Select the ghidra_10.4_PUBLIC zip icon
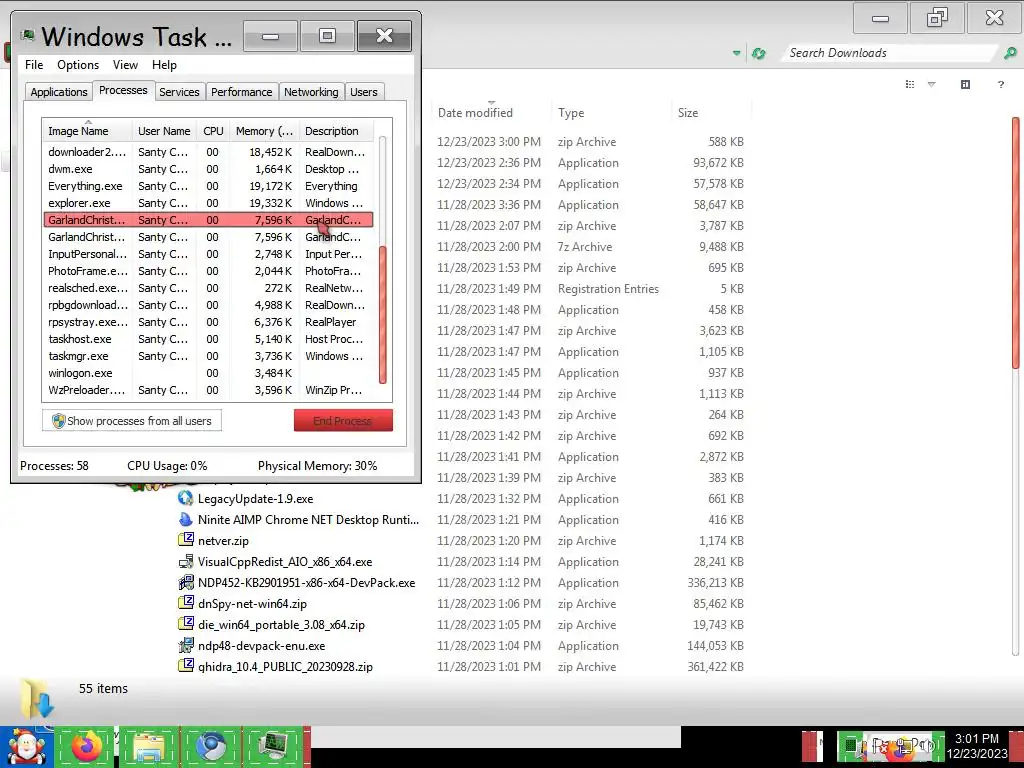 tap(186, 666)
